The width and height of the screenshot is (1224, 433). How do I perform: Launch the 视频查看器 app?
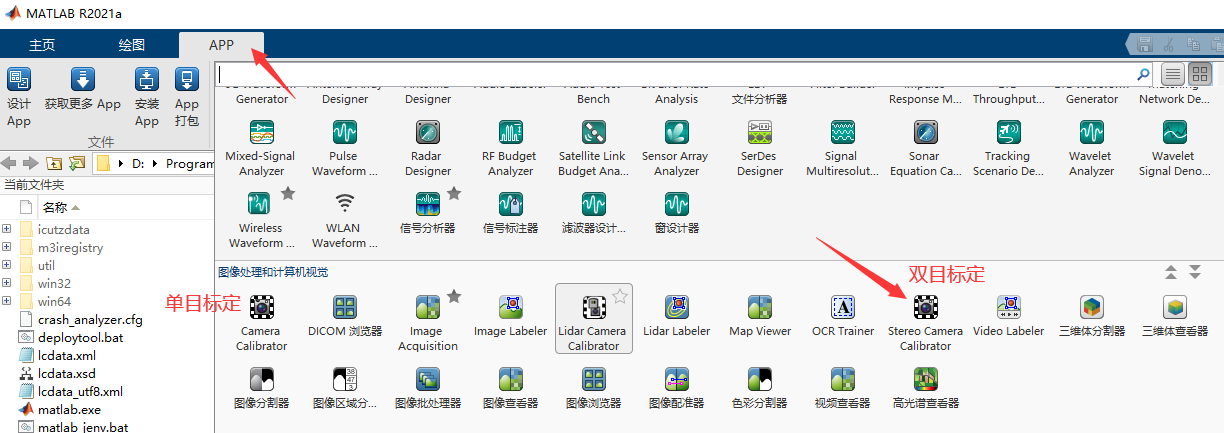pyautogui.click(x=842, y=388)
